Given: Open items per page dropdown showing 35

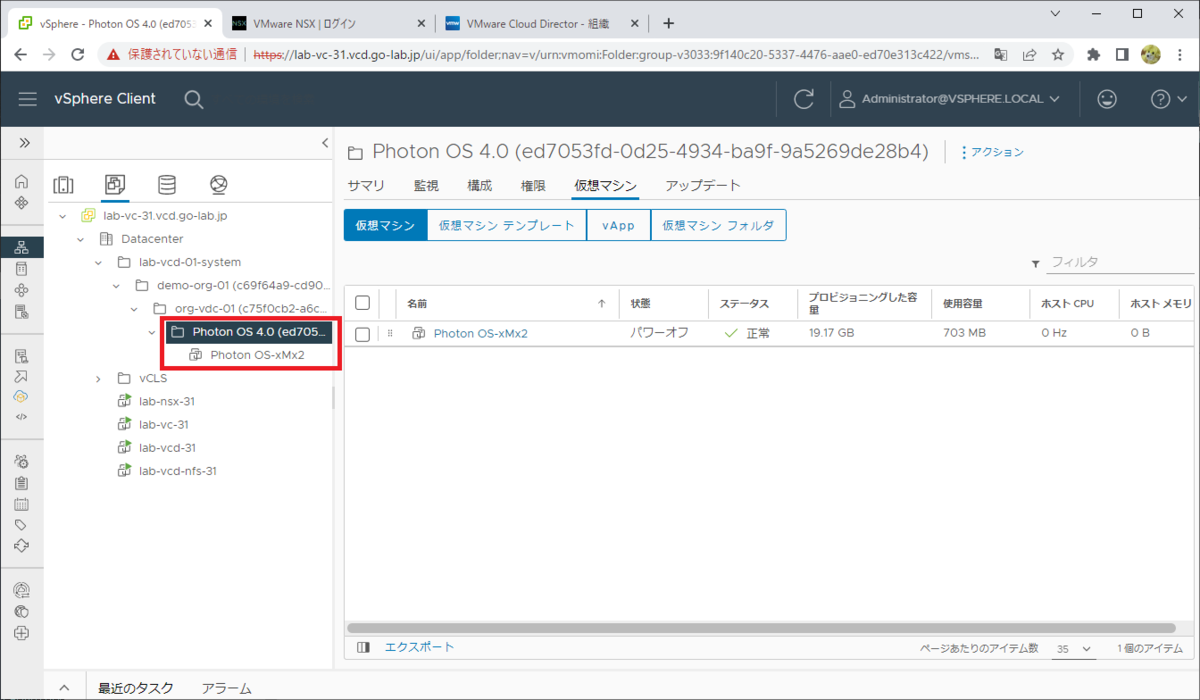Looking at the screenshot, I should point(1072,649).
